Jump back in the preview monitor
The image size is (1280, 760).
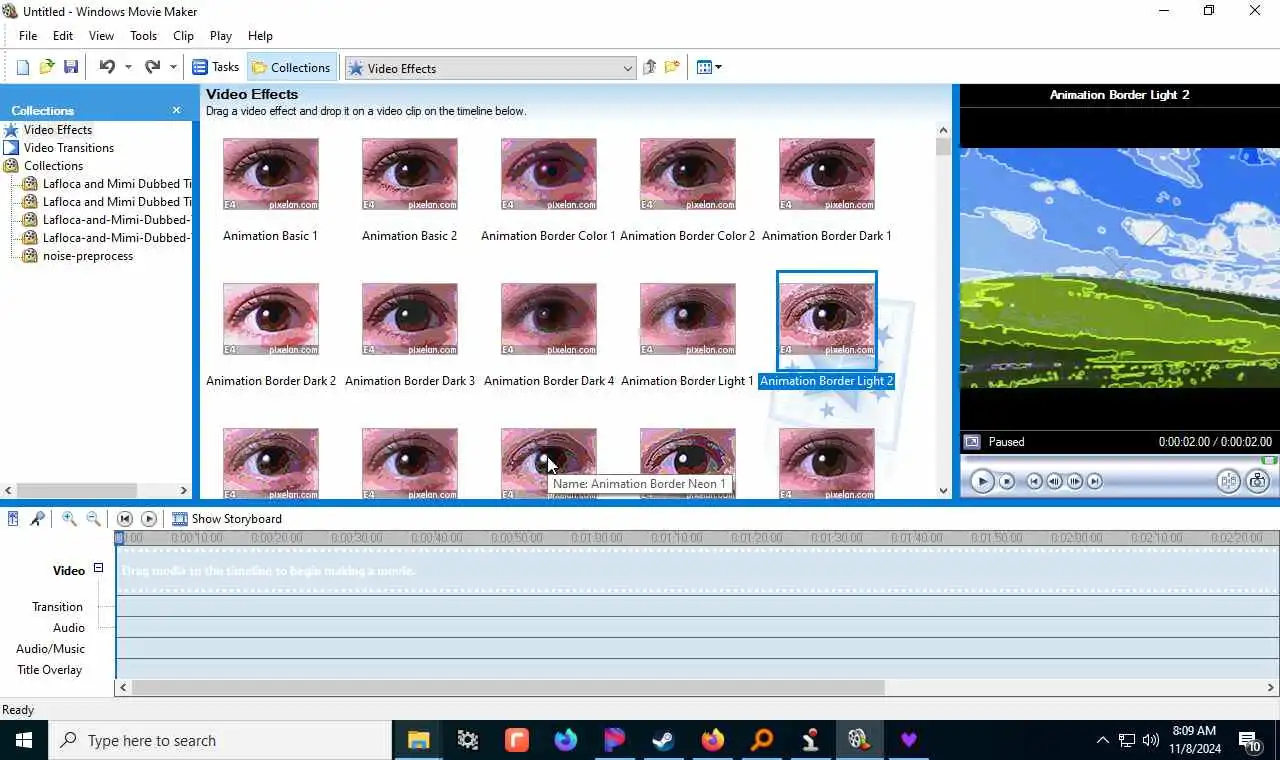(1034, 481)
